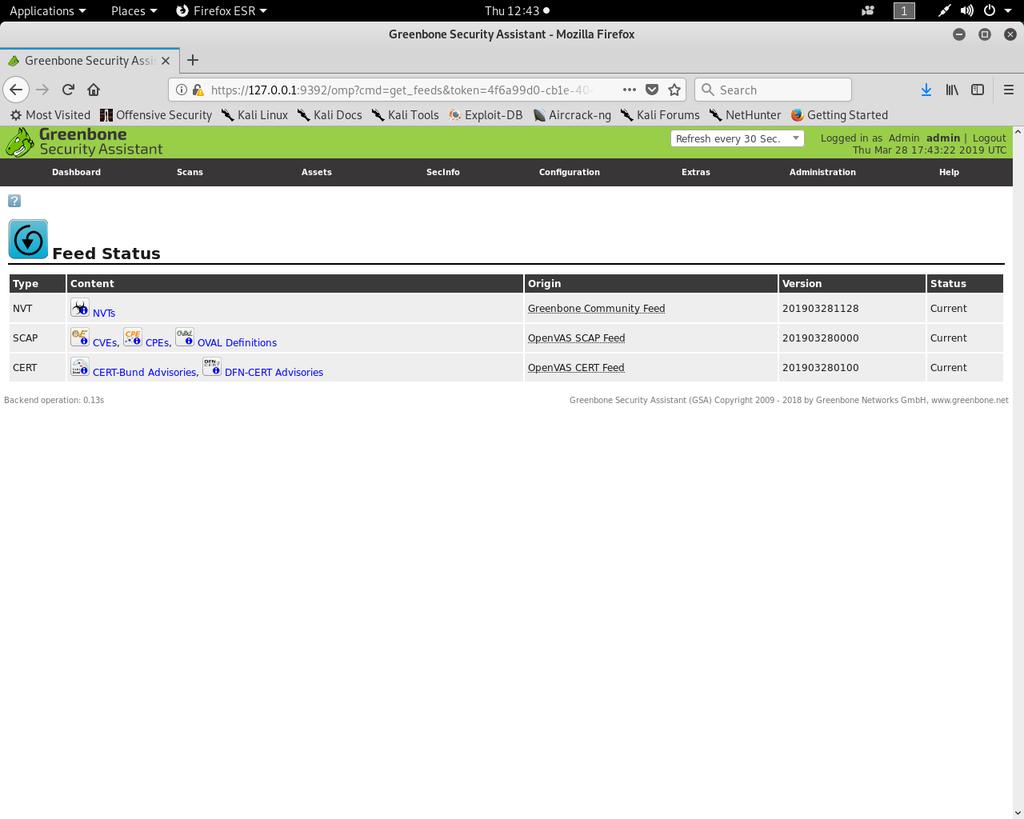Click the Origin column header

tap(650, 283)
